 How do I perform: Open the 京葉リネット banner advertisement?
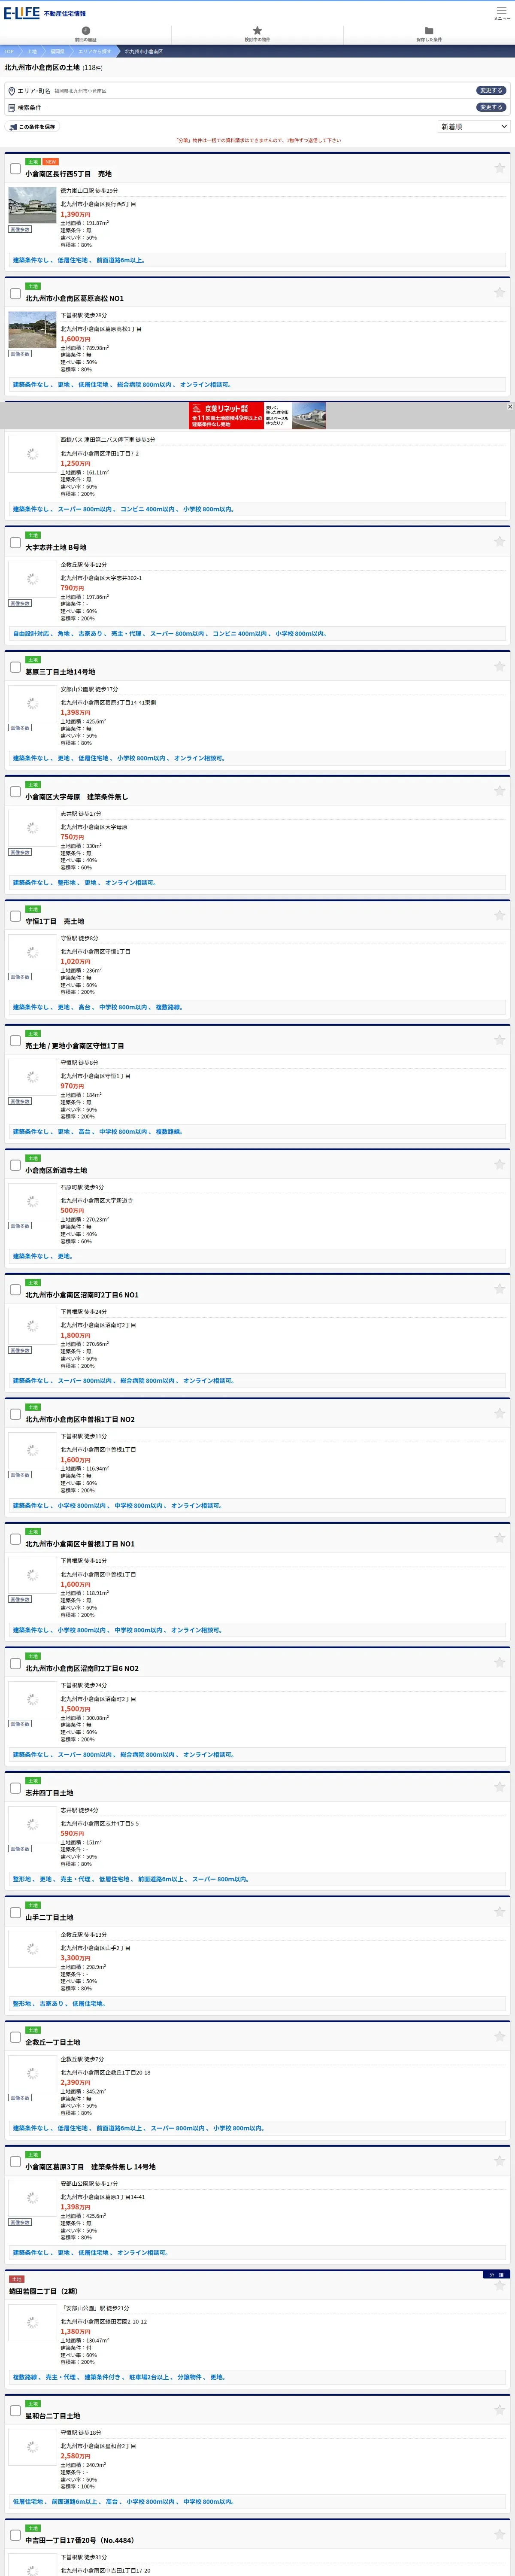coord(257,415)
